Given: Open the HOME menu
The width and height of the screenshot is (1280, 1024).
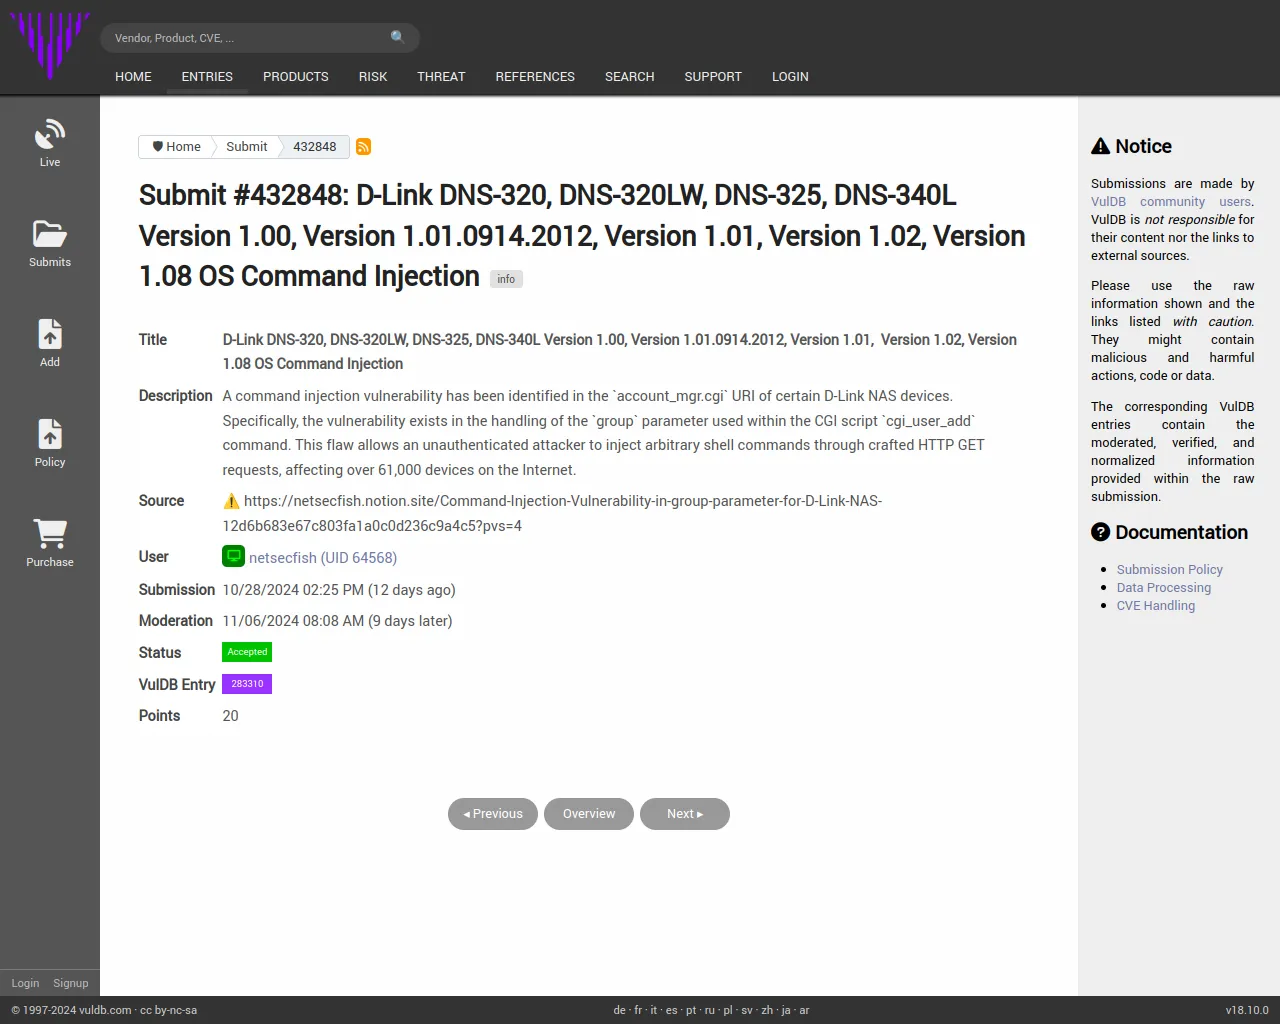Looking at the screenshot, I should point(133,77).
